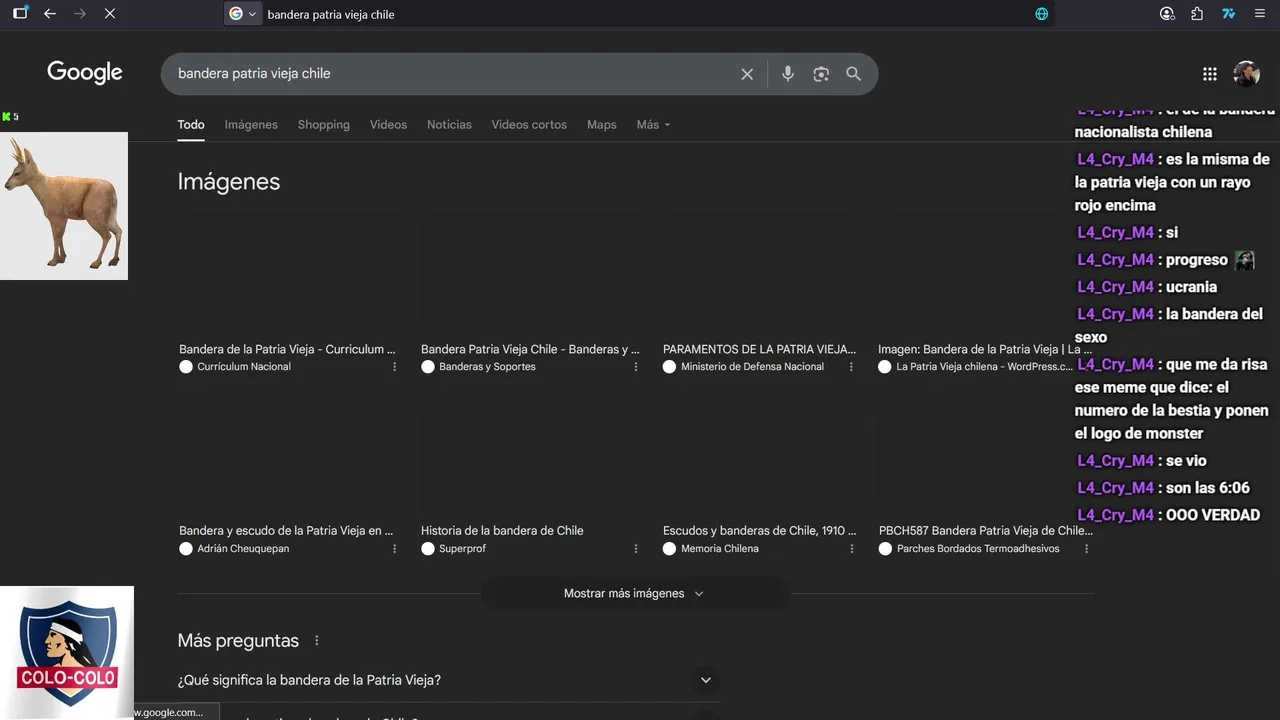The height and width of the screenshot is (720, 1280).
Task: Switch to Imágenes tab
Action: (251, 125)
